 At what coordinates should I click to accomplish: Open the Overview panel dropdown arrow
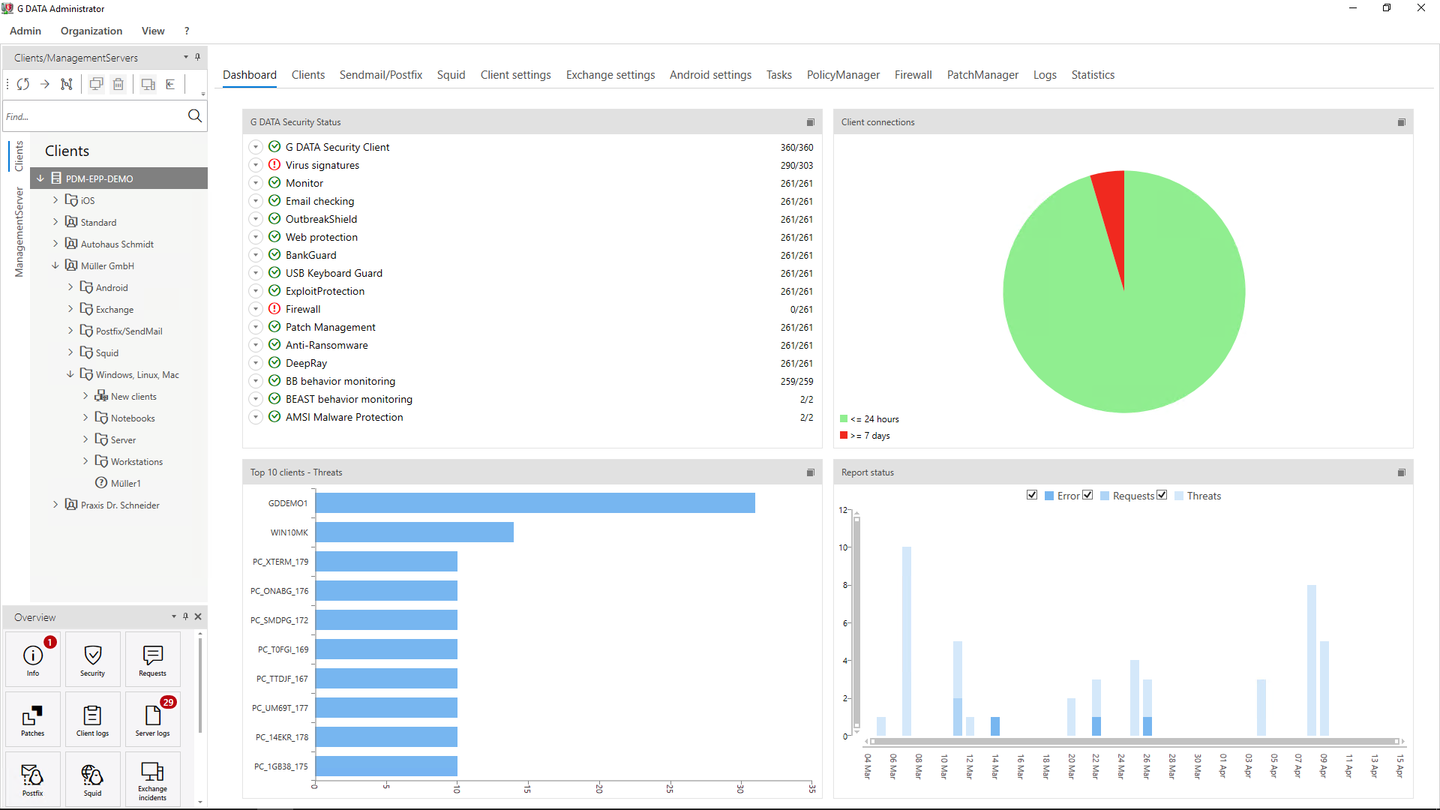pyautogui.click(x=173, y=617)
